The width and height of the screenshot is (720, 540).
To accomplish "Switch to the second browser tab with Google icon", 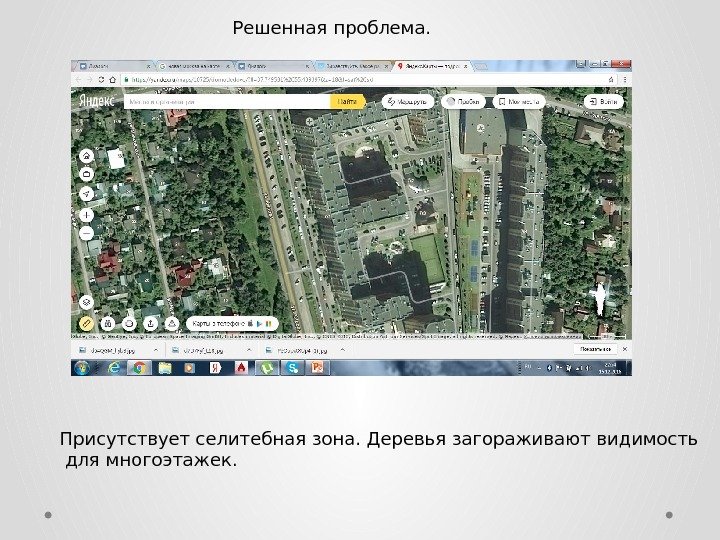I will point(195,66).
